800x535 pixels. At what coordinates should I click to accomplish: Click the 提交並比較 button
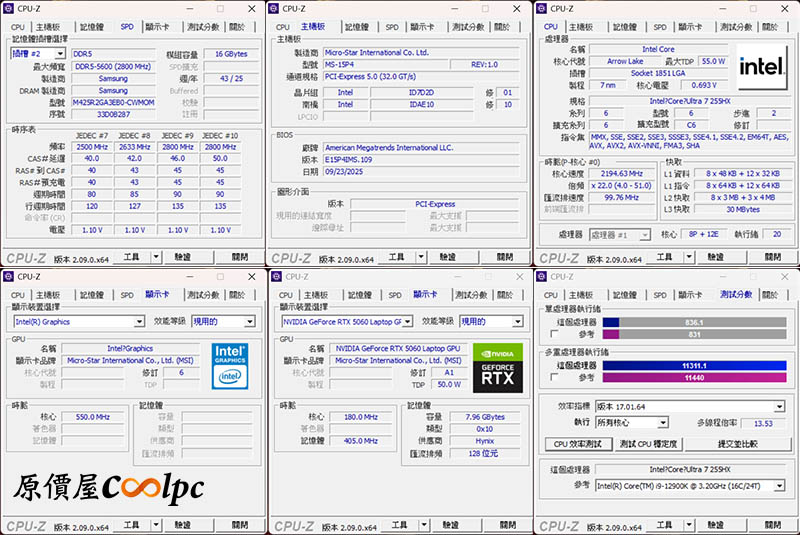(738, 444)
